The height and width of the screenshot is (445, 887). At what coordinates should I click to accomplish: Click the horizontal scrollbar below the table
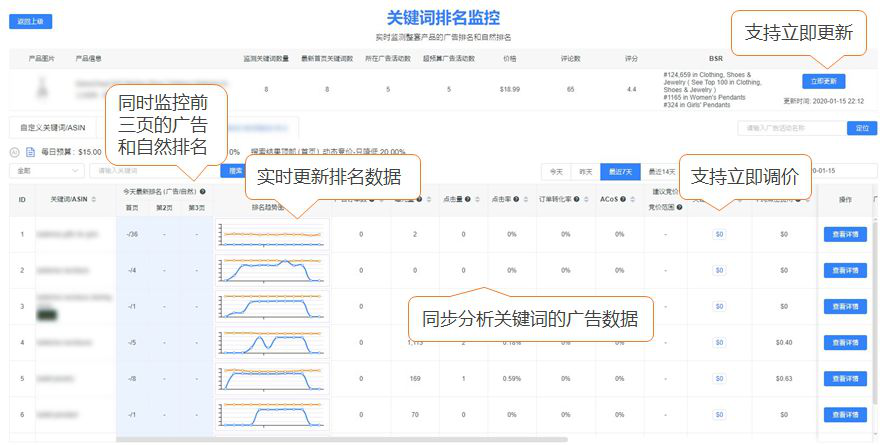tap(342, 439)
